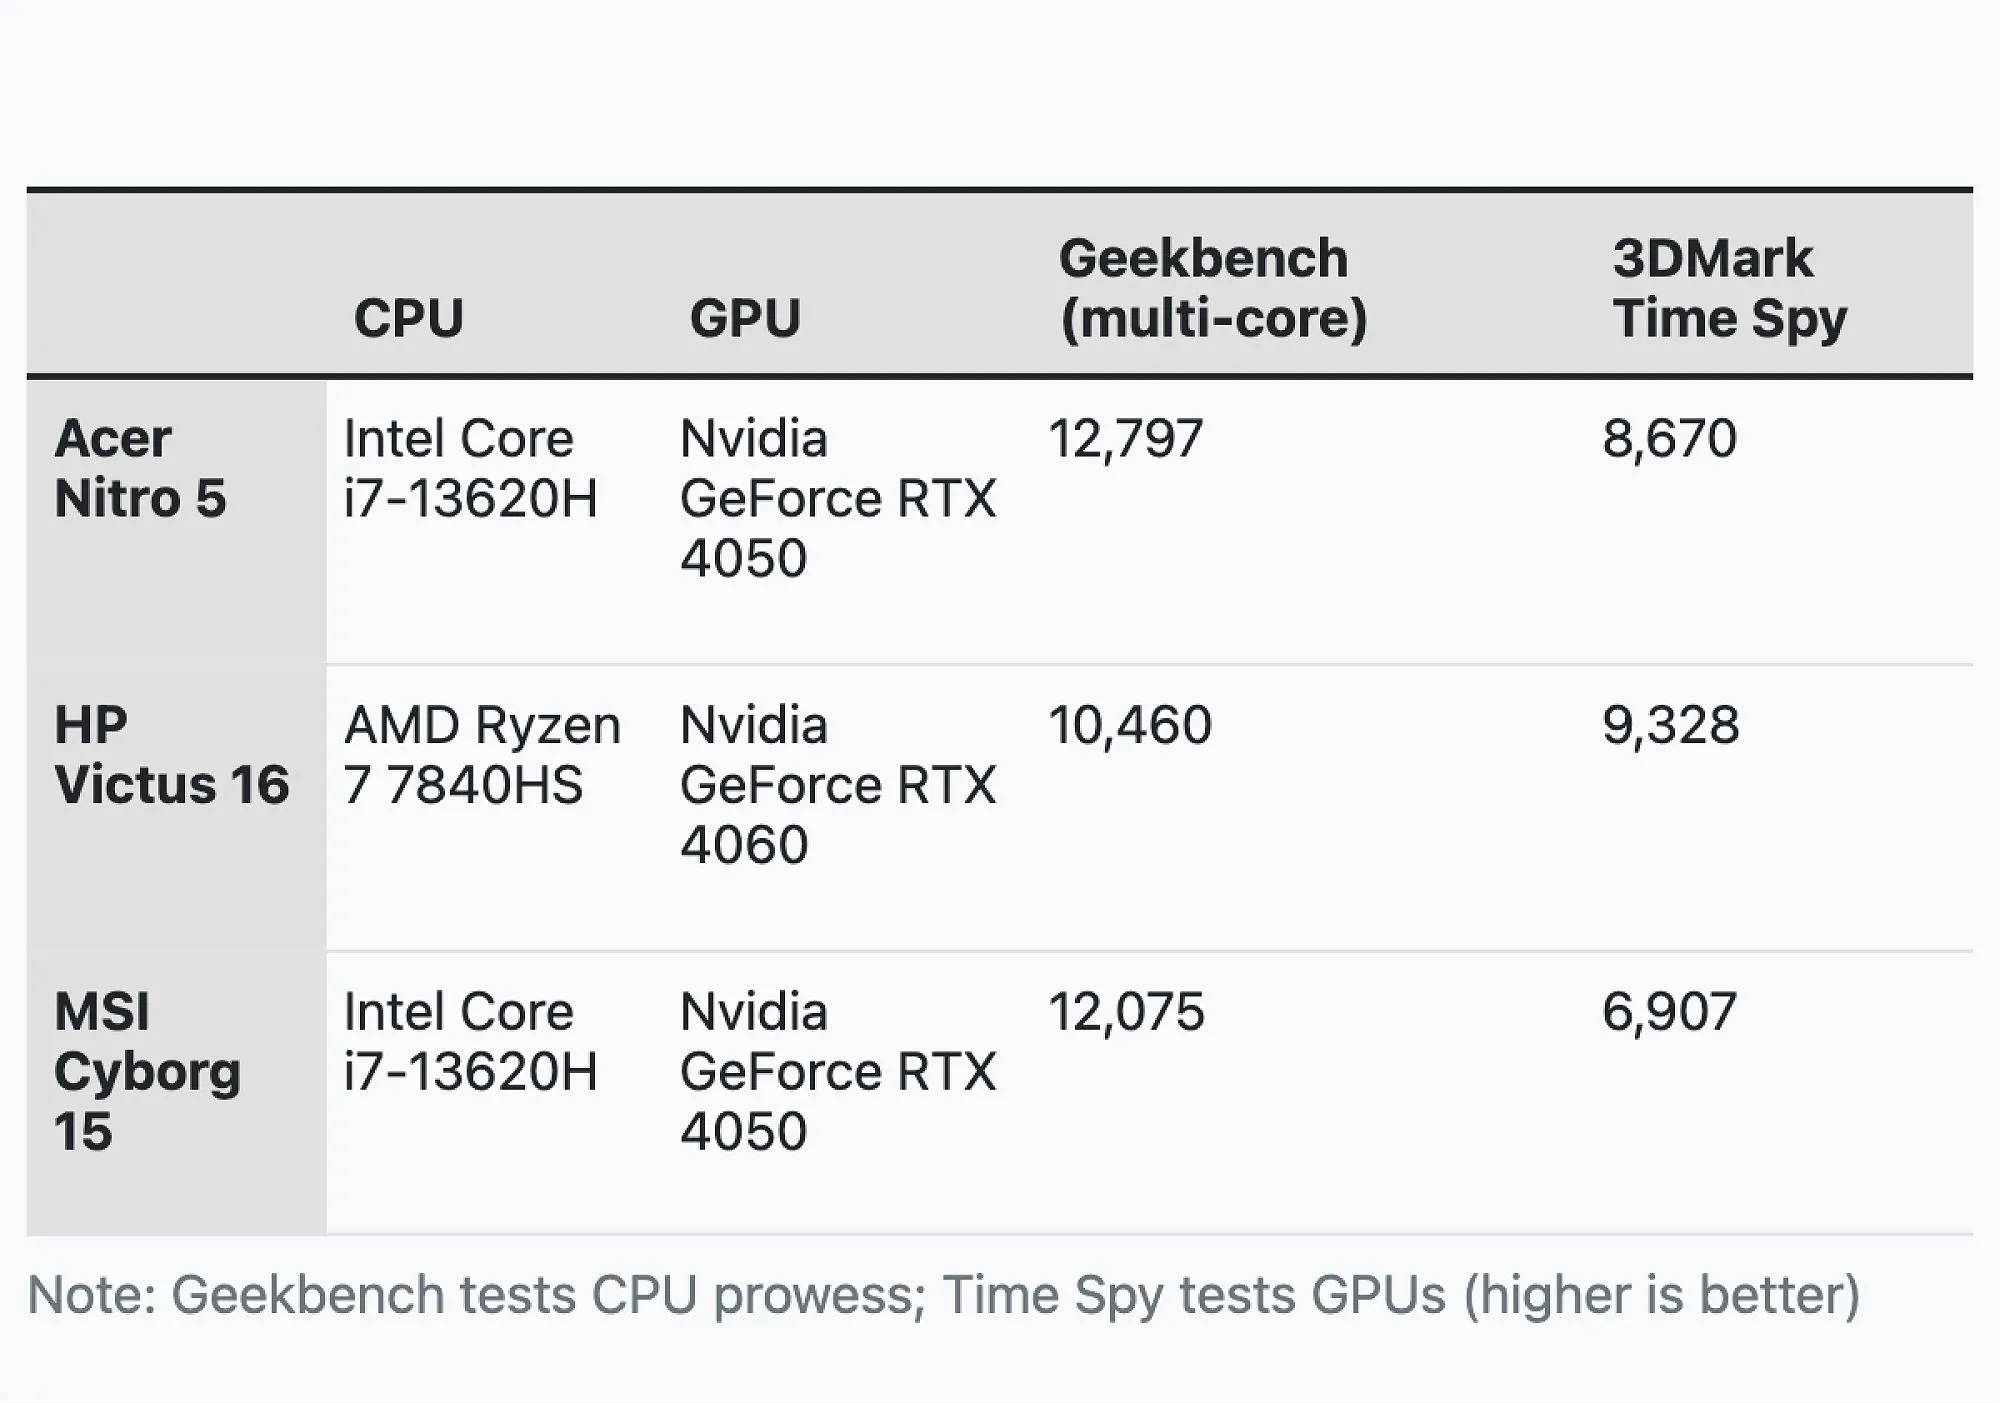Click the note text below the table
This screenshot has width=2000, height=1403.
[943, 1295]
